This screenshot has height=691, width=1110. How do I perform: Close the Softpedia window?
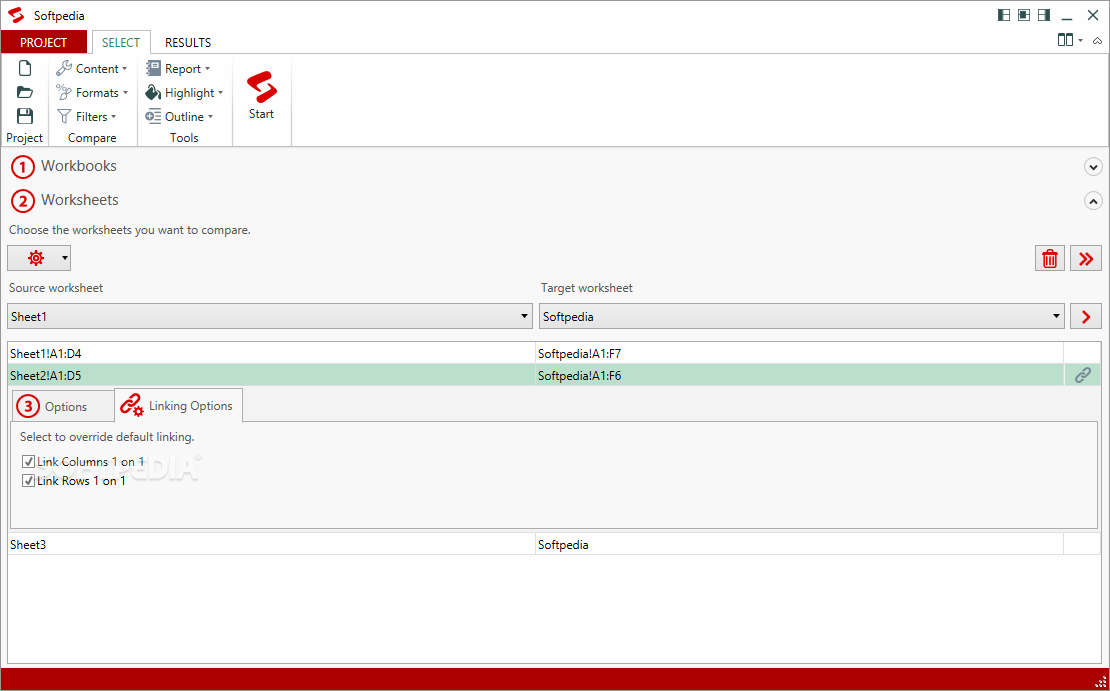pos(1092,15)
